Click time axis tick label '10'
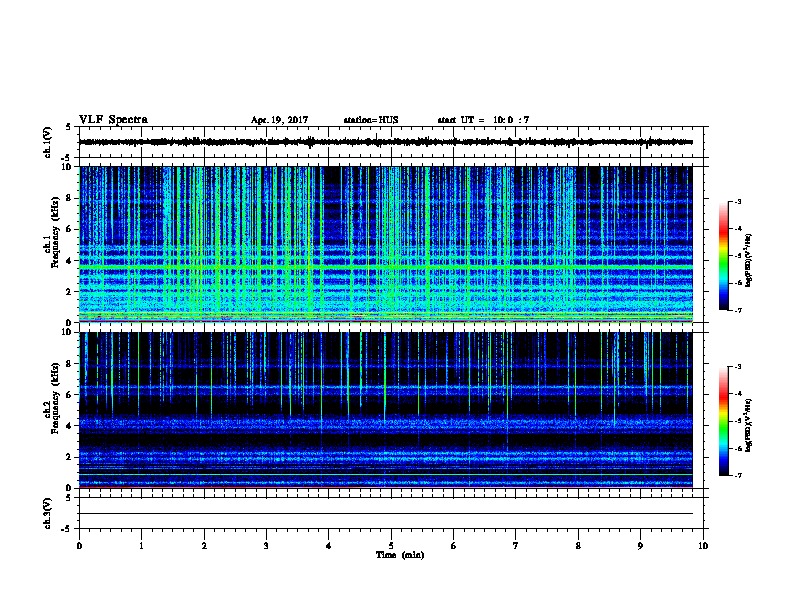Viewport: 792px width, 612px height. [x=703, y=546]
